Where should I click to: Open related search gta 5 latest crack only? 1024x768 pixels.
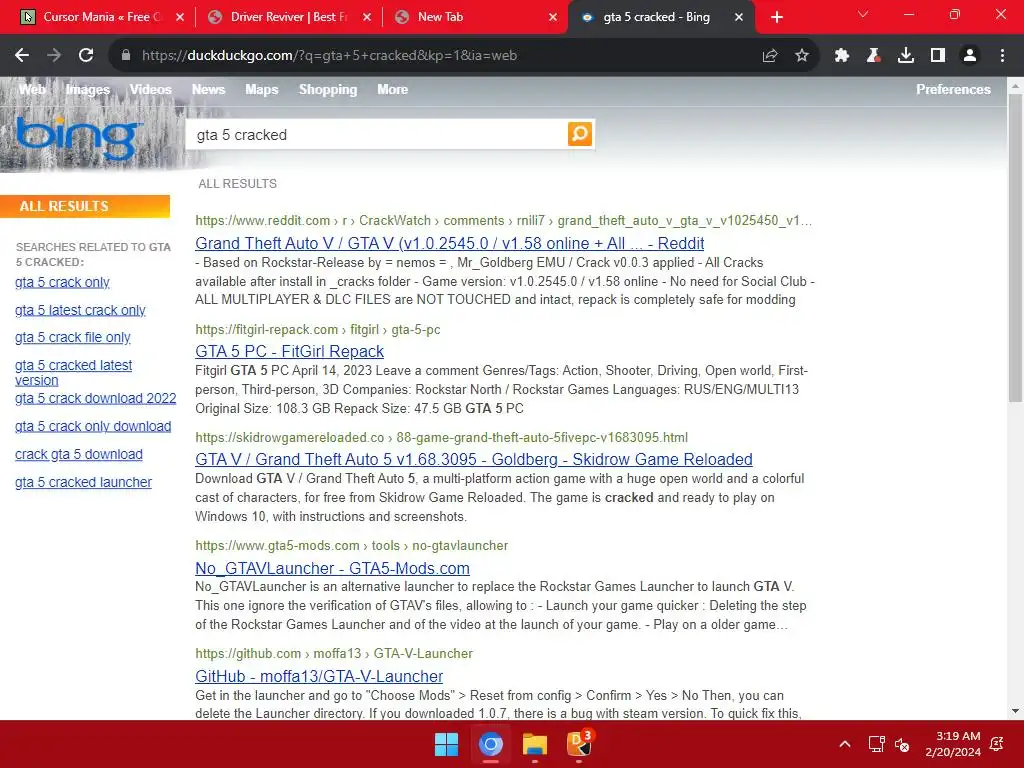coord(80,310)
